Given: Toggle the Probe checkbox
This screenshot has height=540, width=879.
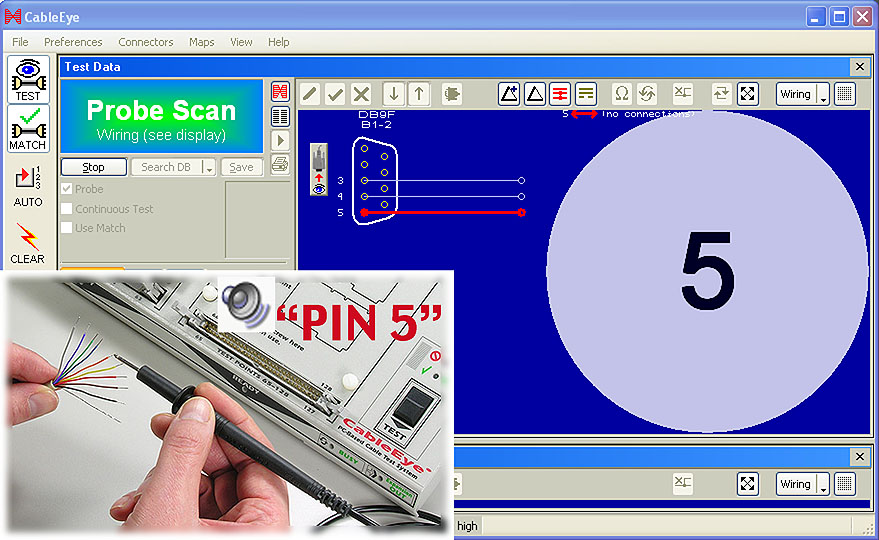Looking at the screenshot, I should (67, 188).
